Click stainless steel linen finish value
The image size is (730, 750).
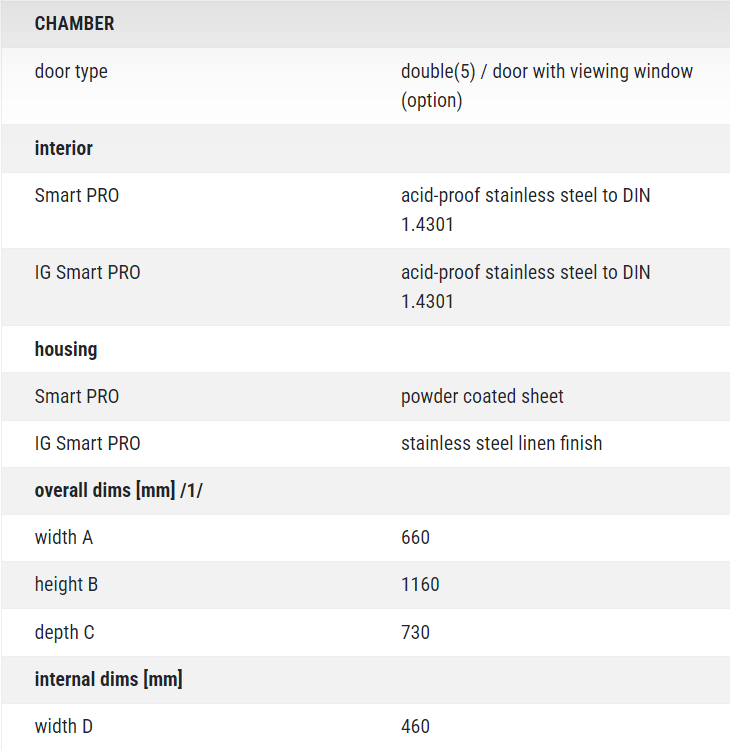point(501,443)
